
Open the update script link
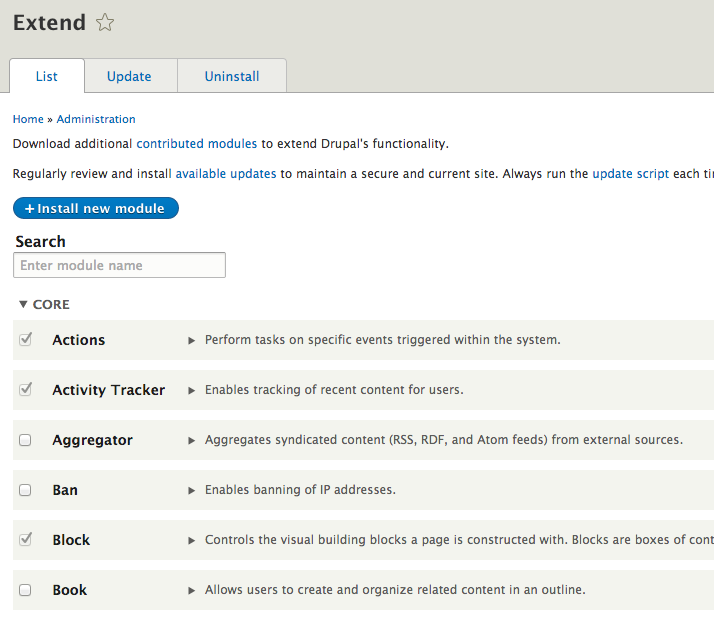click(x=631, y=174)
